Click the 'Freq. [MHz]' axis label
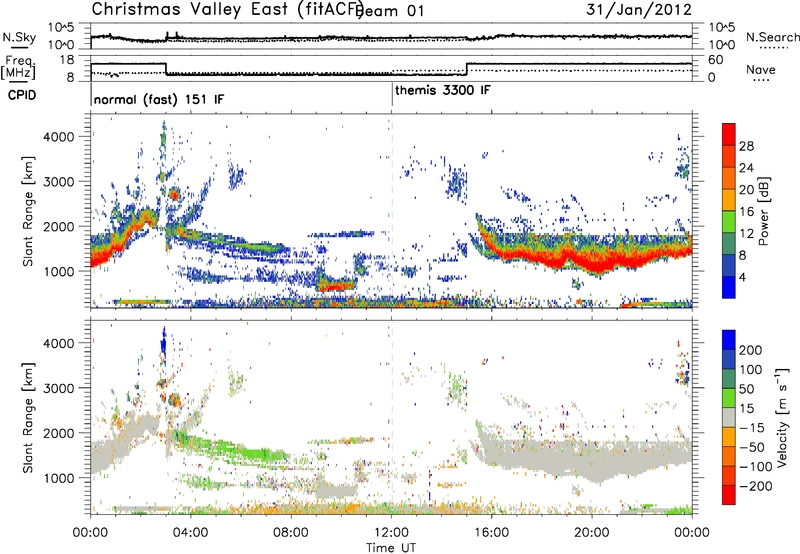This screenshot has height=554, width=800. [x=18, y=68]
